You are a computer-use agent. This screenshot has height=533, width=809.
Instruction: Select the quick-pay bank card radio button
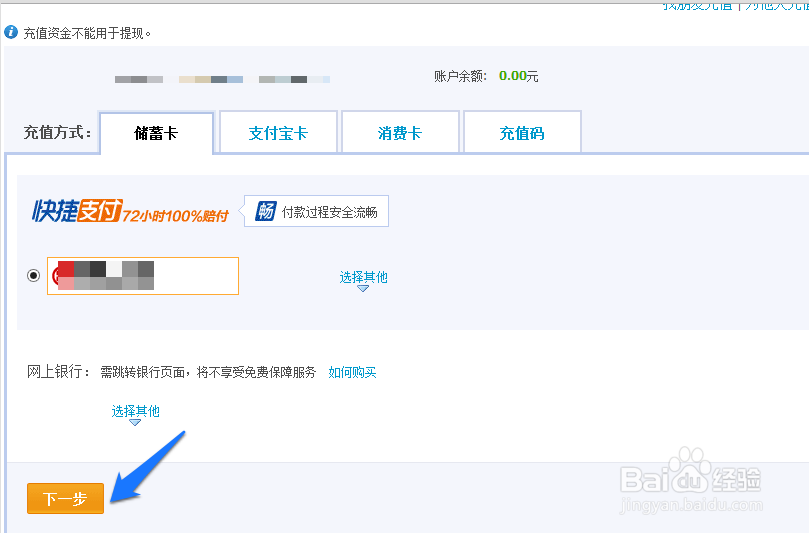pos(34,276)
